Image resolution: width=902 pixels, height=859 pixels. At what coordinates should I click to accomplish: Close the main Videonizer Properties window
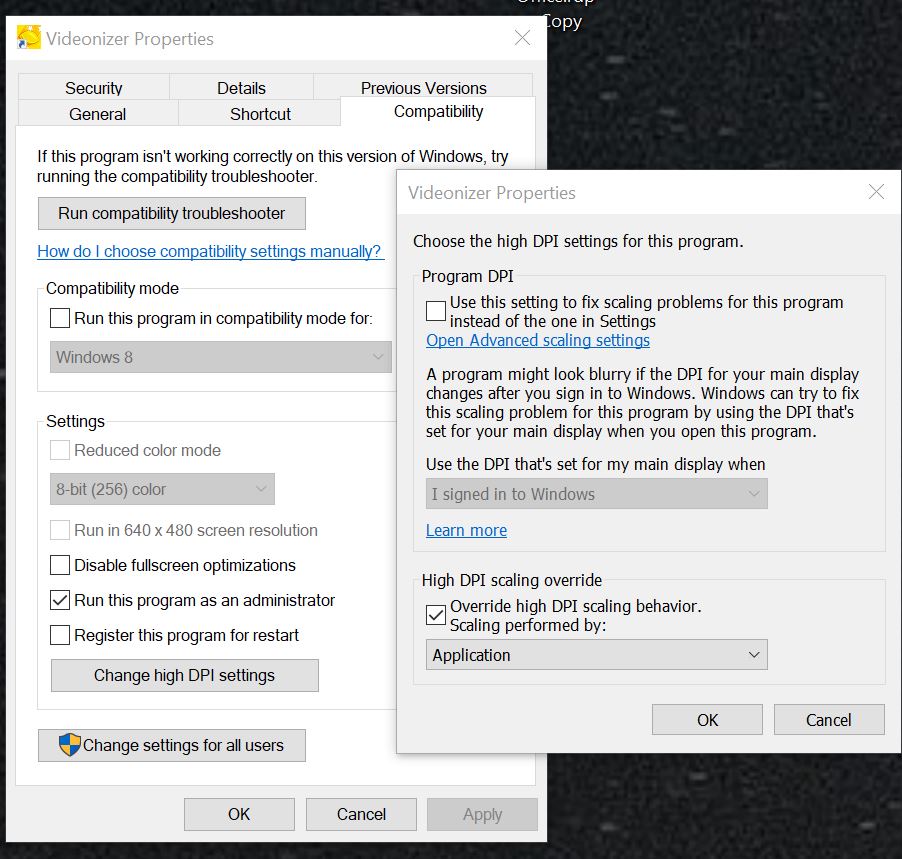tap(522, 38)
